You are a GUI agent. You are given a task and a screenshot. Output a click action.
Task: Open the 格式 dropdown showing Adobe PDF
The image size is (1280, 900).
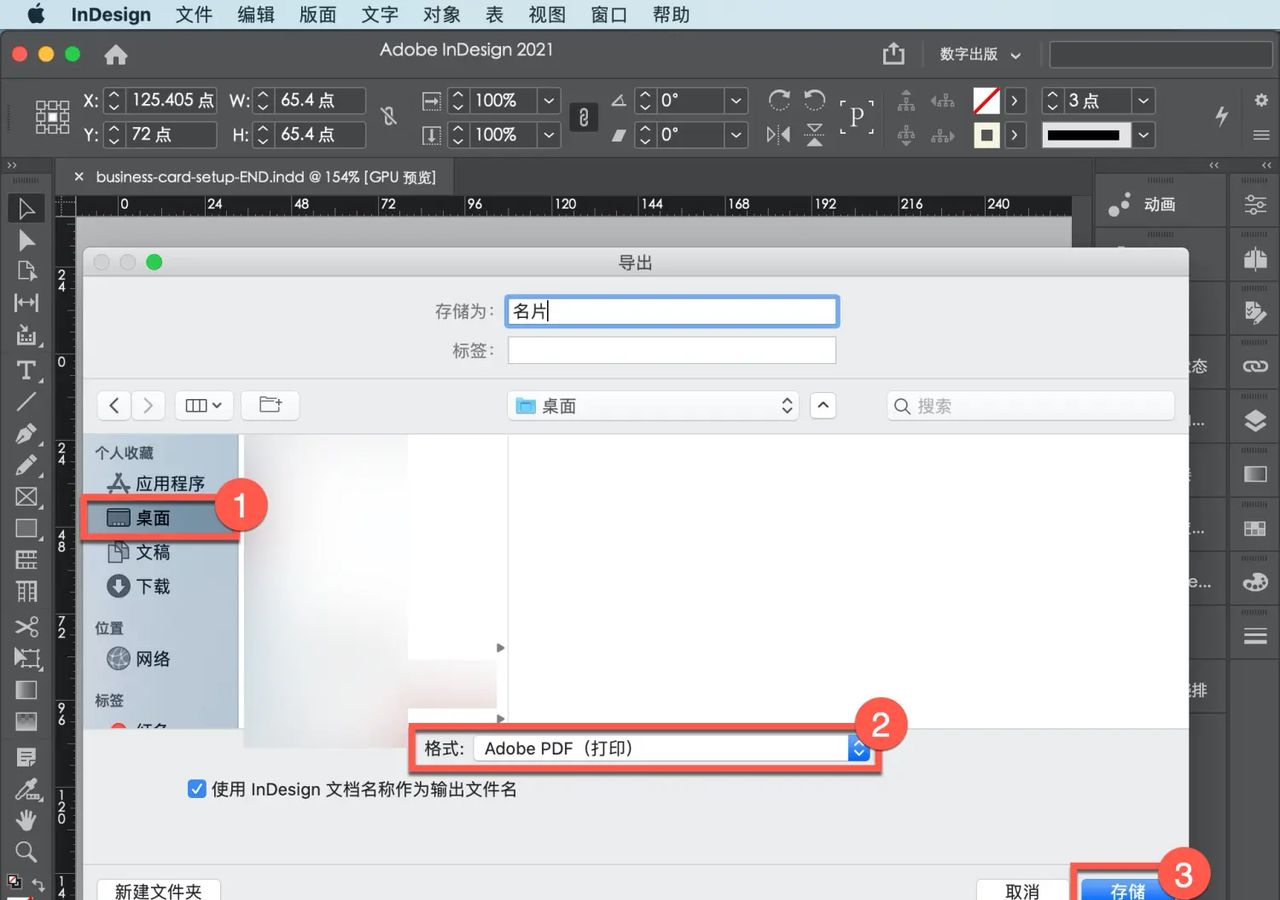(x=858, y=747)
